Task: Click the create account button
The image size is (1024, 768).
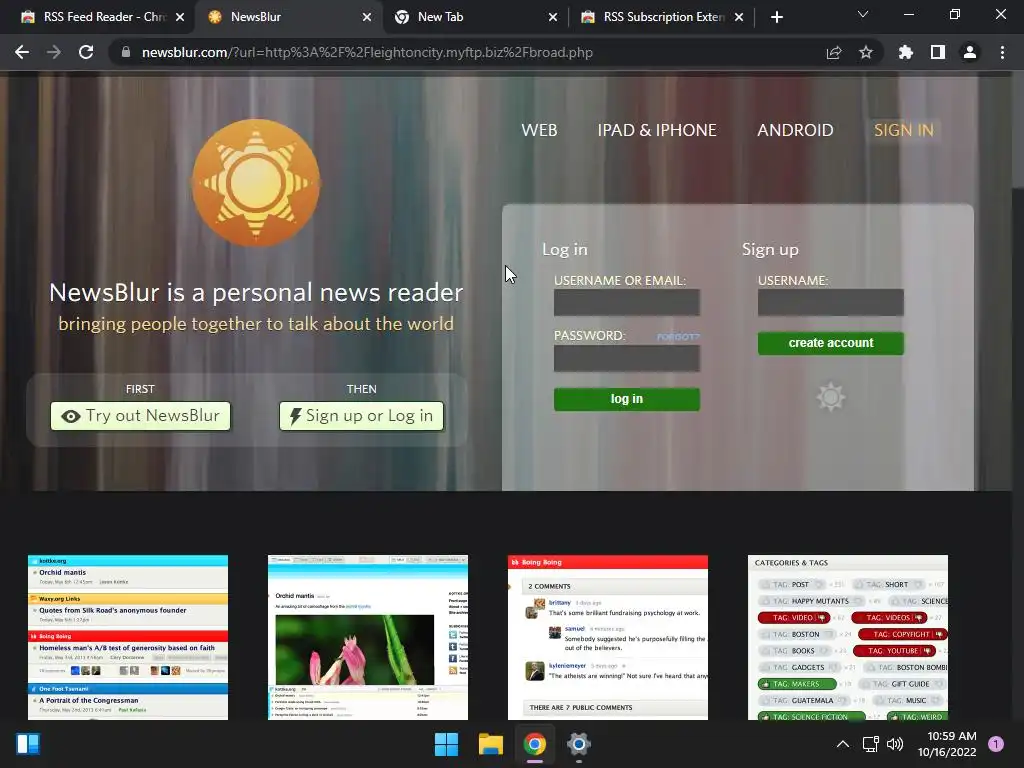Action: 831,343
